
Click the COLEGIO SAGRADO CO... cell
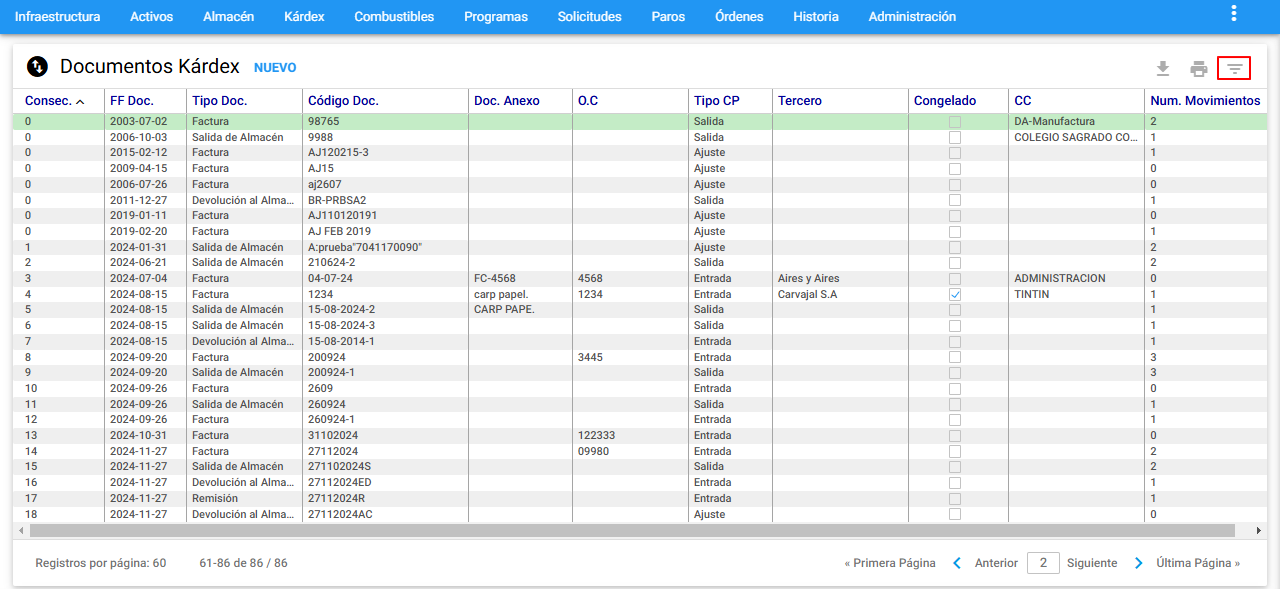1076,137
